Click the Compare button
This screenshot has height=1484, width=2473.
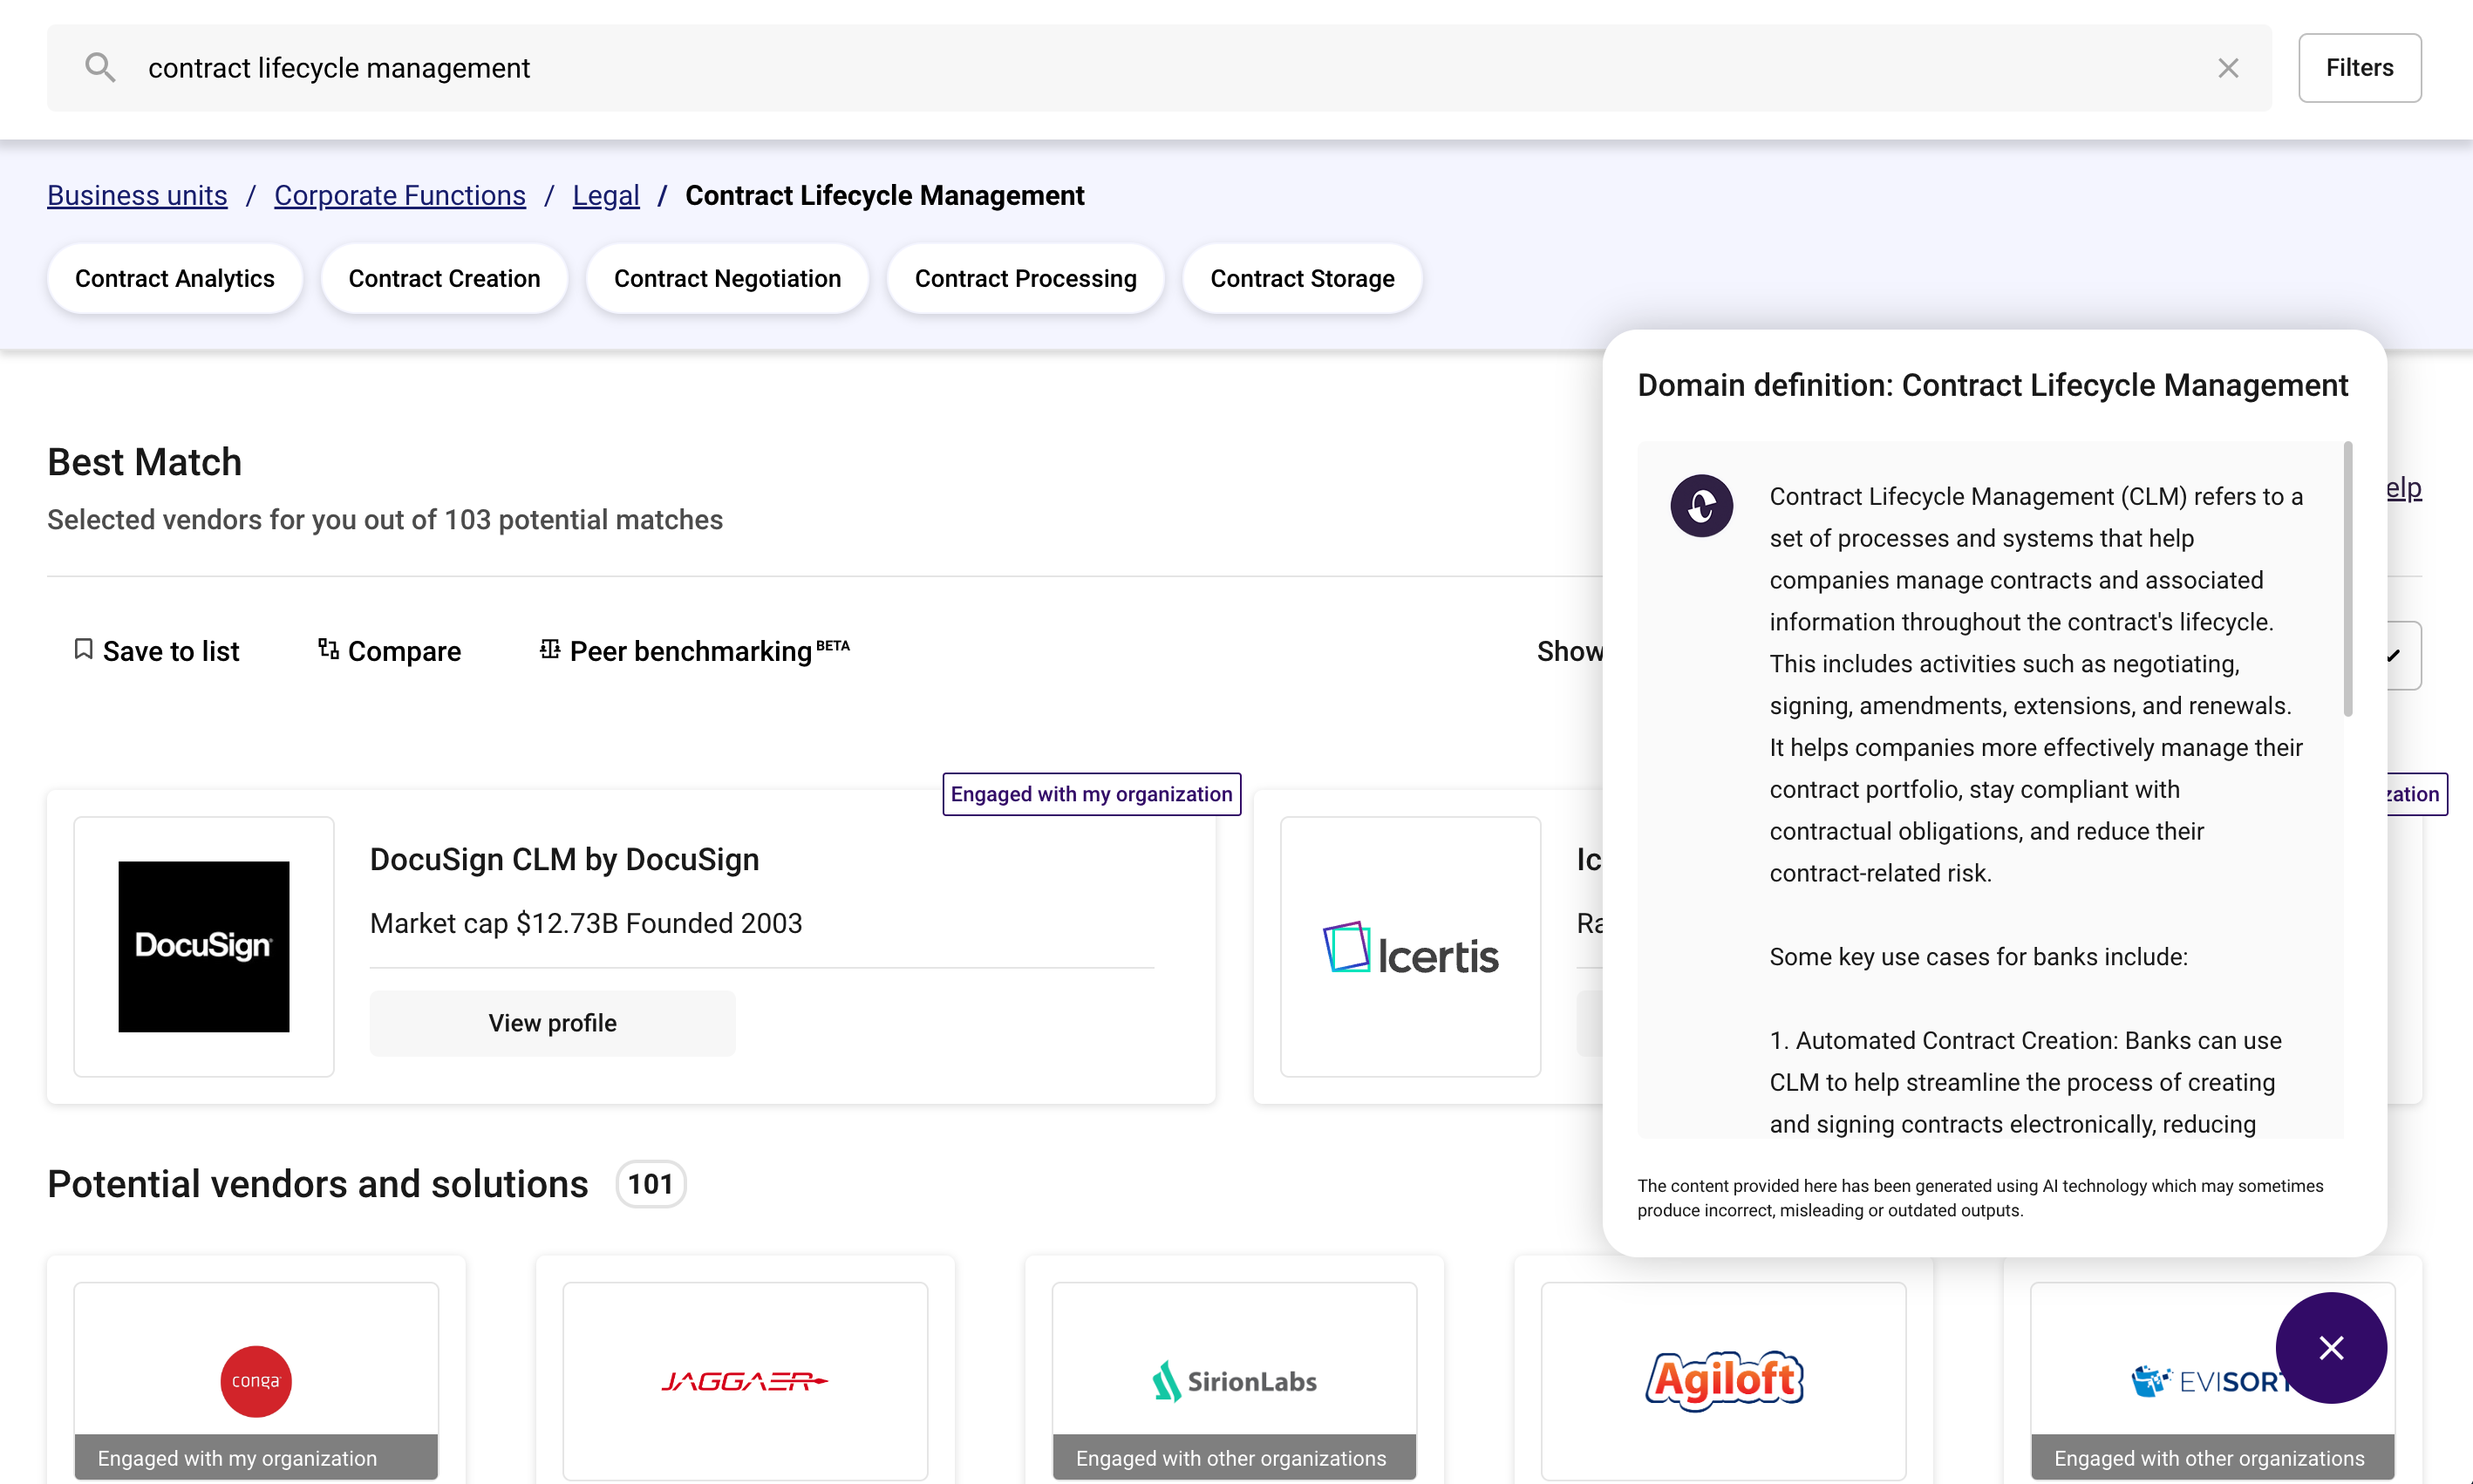(389, 651)
